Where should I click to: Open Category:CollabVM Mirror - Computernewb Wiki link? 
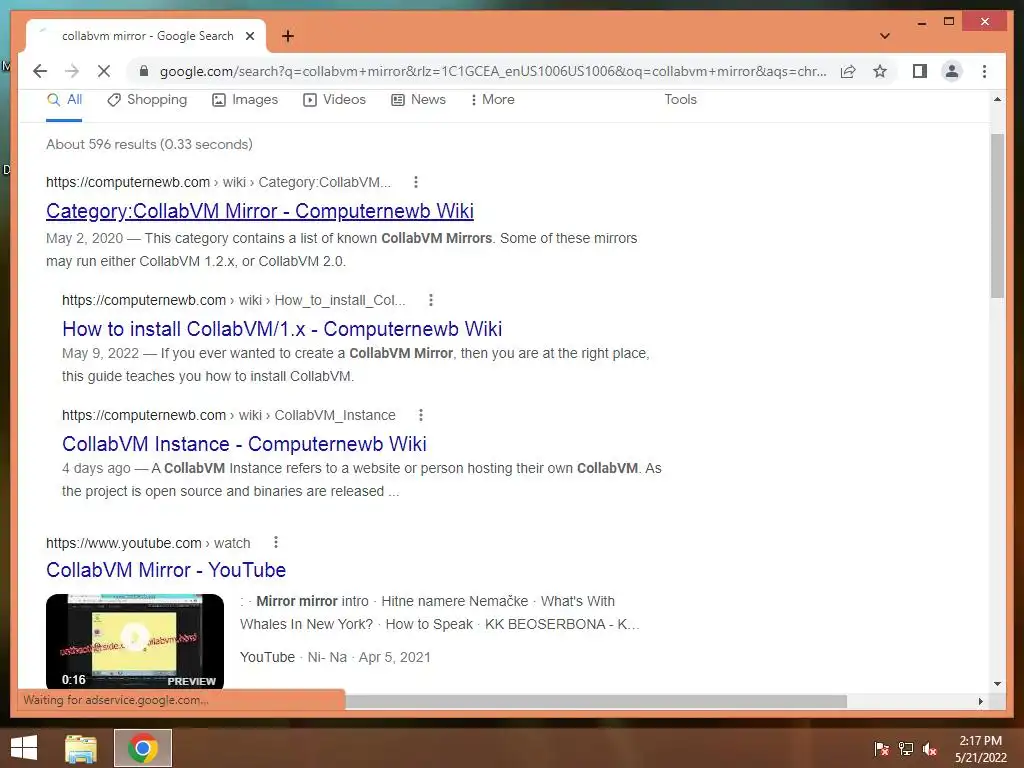point(260,211)
